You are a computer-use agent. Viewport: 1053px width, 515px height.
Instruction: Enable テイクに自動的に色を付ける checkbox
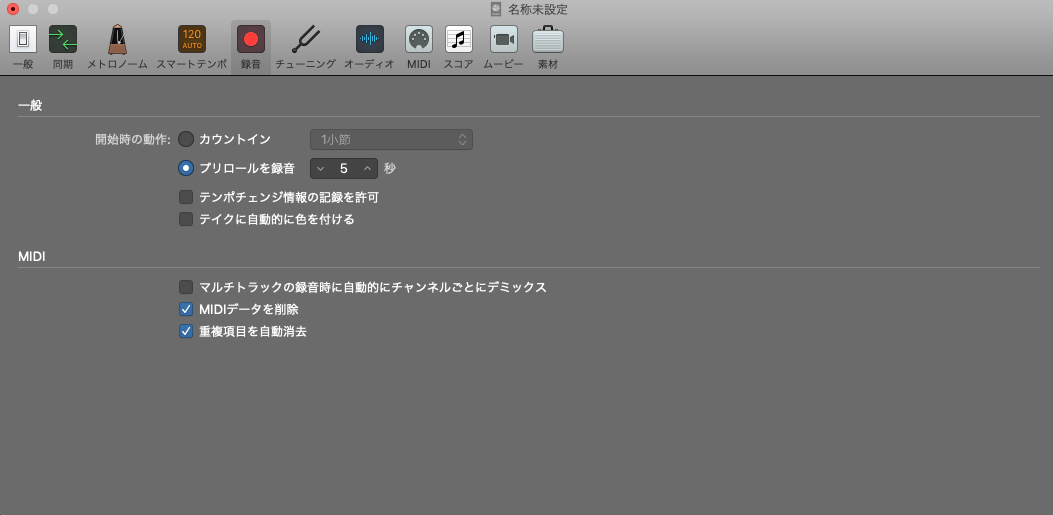[x=186, y=219]
